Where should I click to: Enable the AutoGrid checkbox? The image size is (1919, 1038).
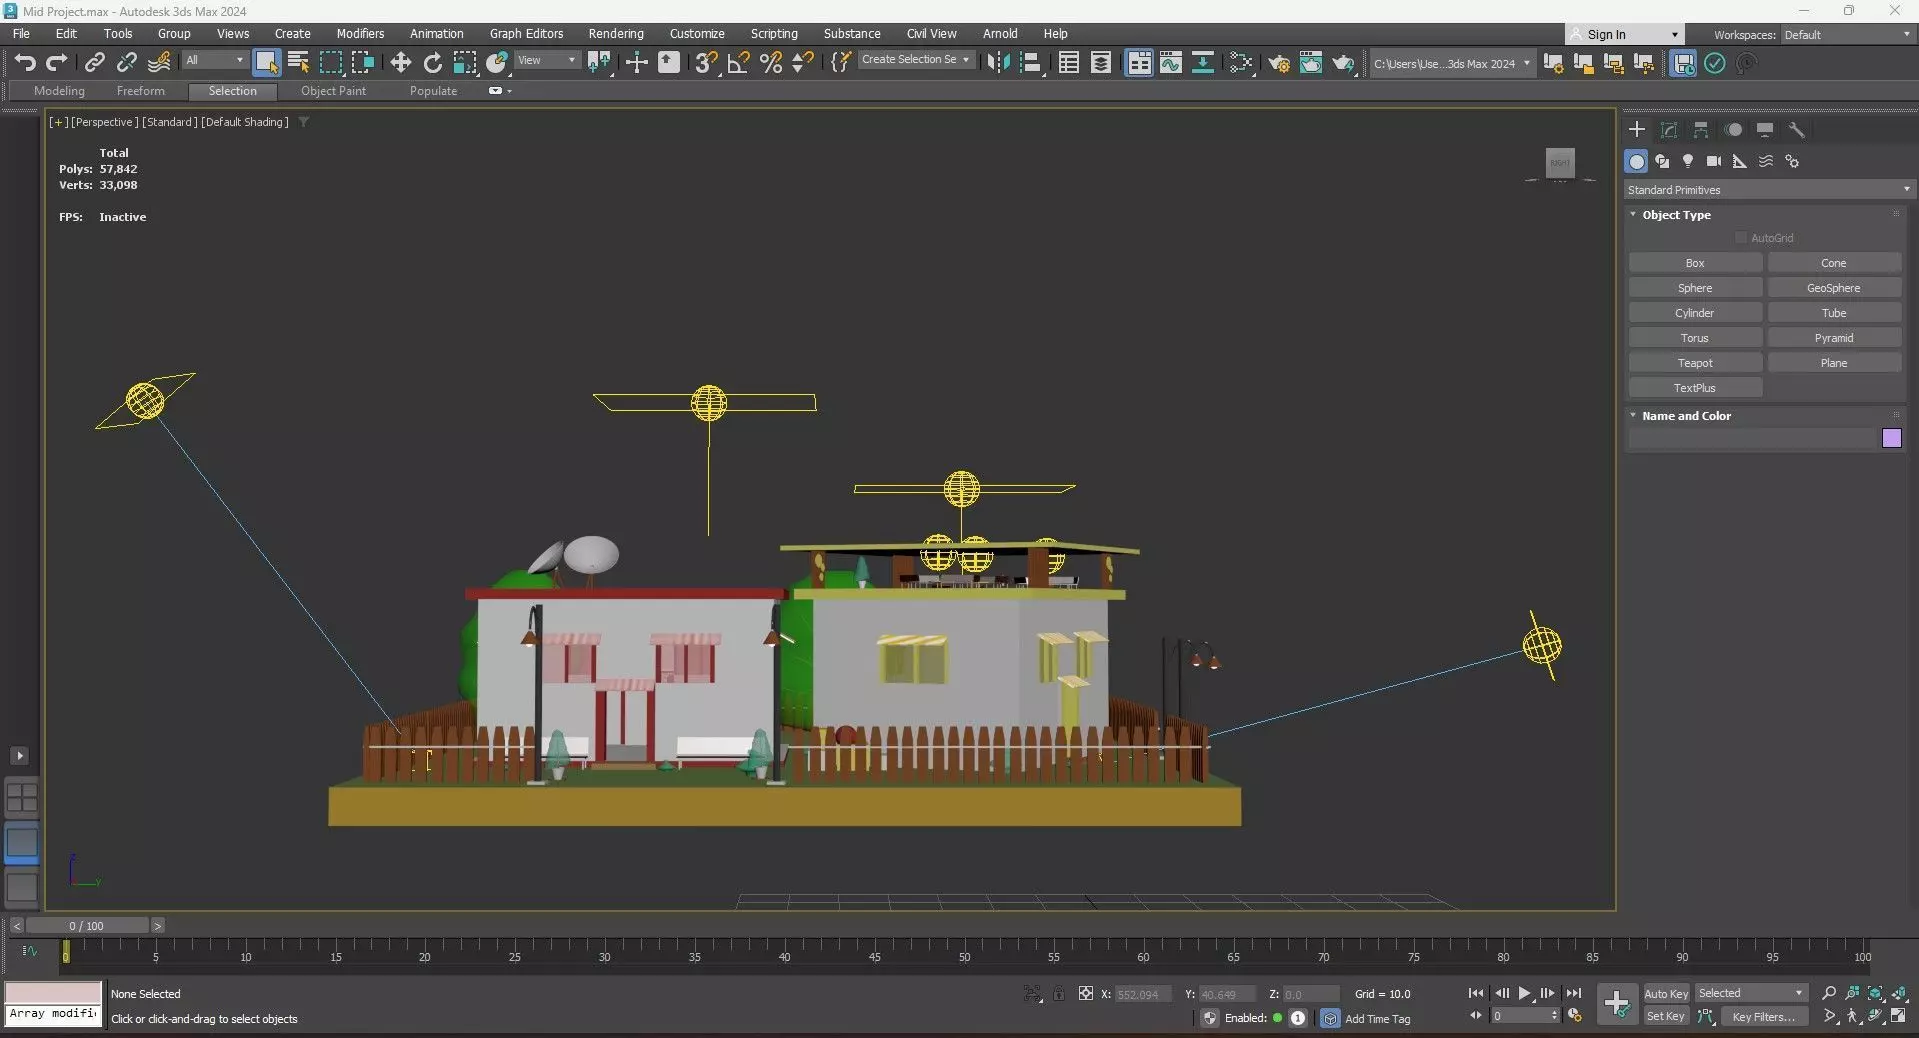pyautogui.click(x=1741, y=238)
